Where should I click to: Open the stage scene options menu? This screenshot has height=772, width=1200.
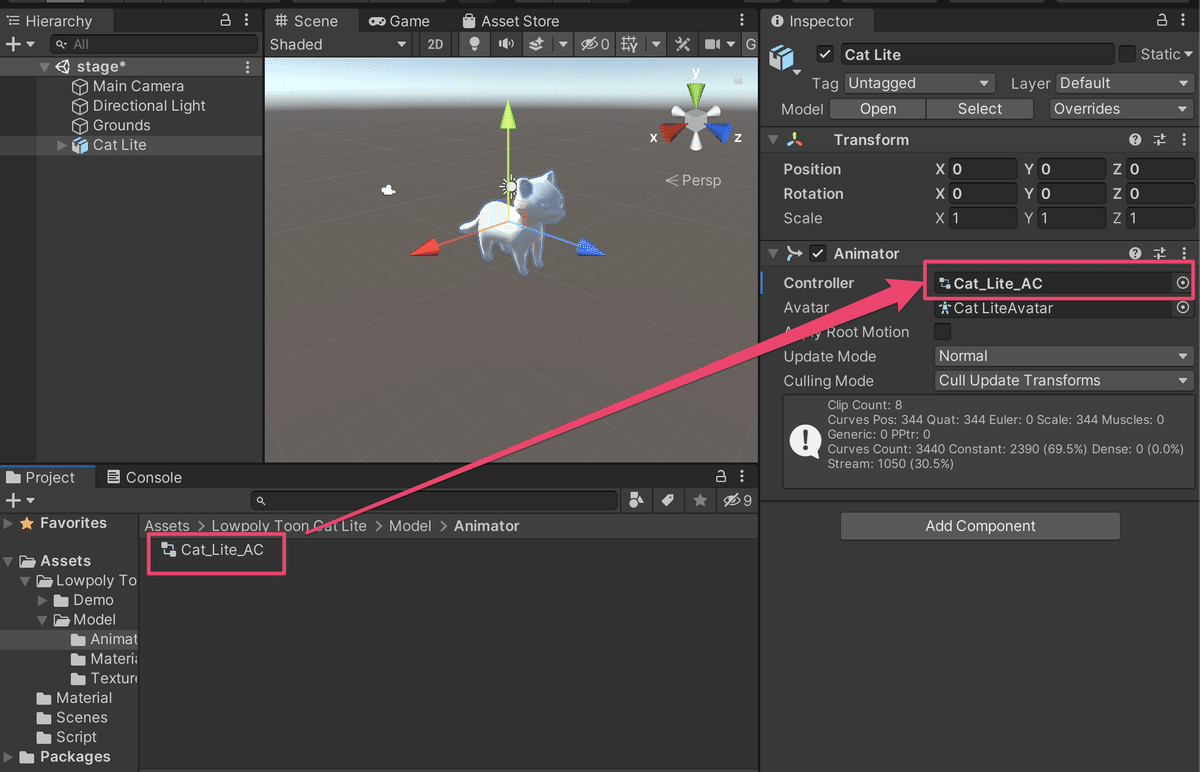tap(248, 67)
